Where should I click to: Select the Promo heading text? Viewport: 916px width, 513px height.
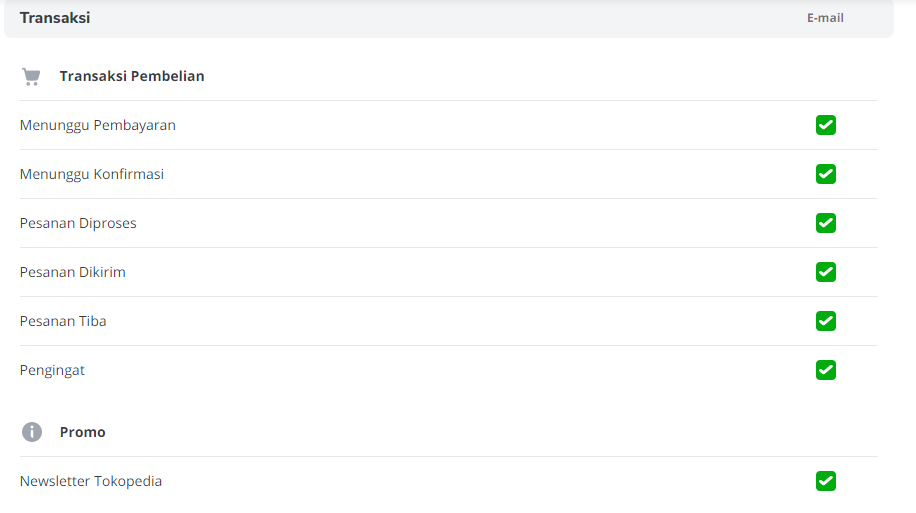pyautogui.click(x=82, y=432)
